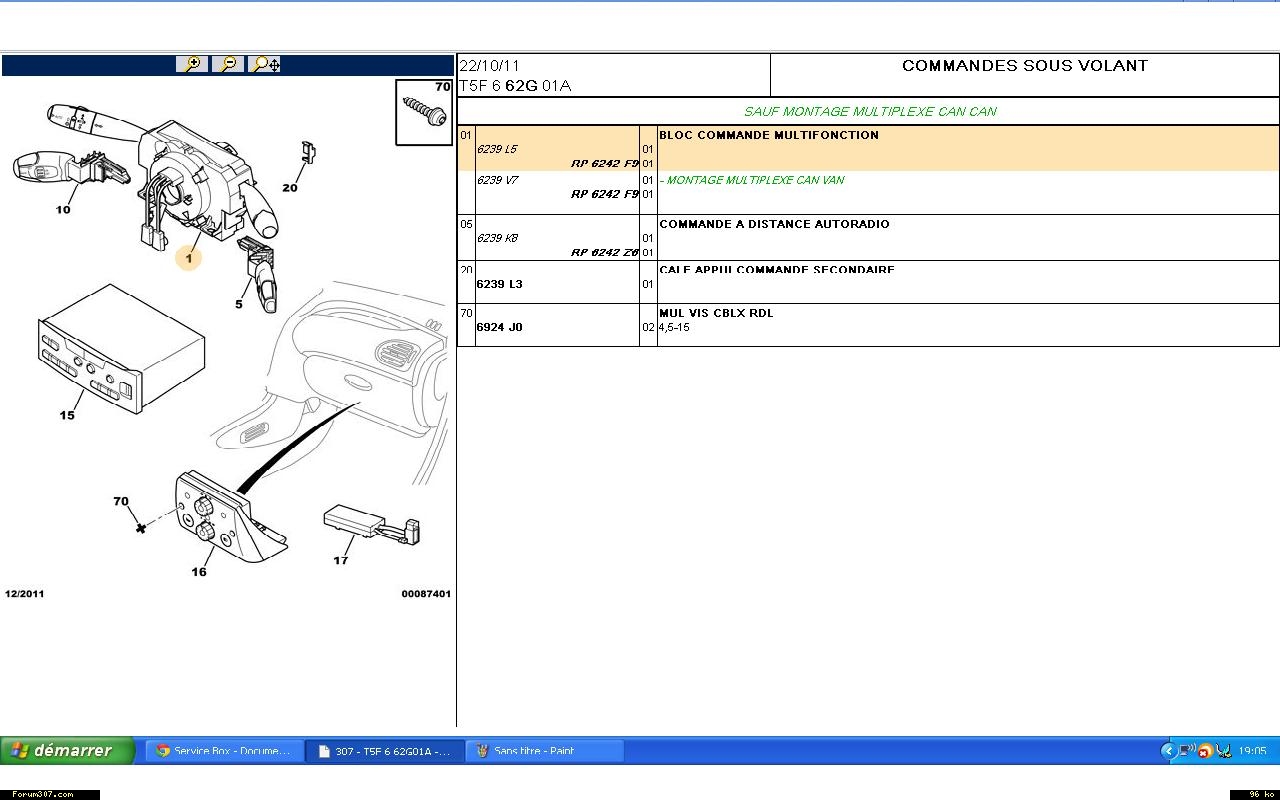The height and width of the screenshot is (800, 1280).
Task: Click callout 20 next to the clip
Action: [290, 188]
